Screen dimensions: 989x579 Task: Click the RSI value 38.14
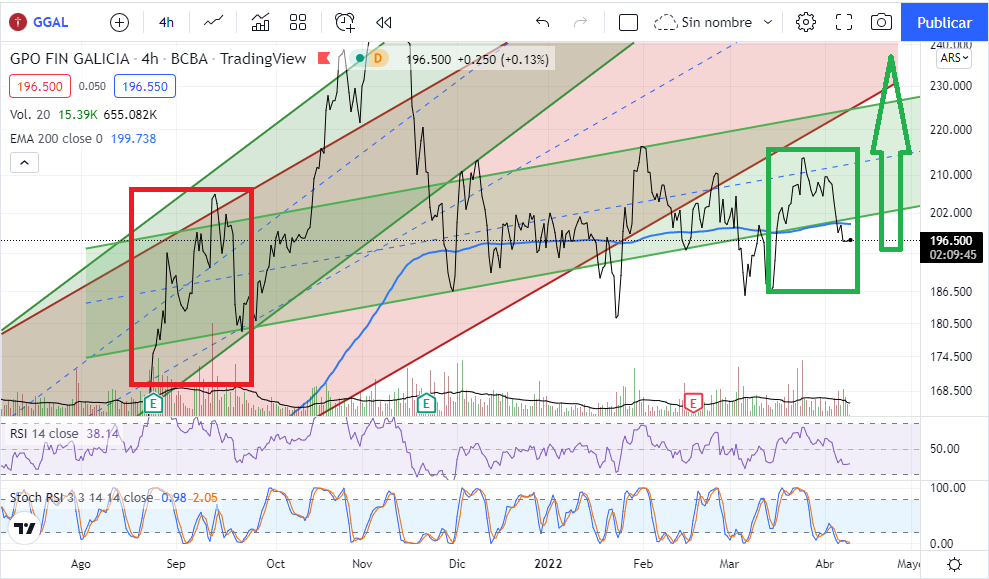tap(103, 434)
